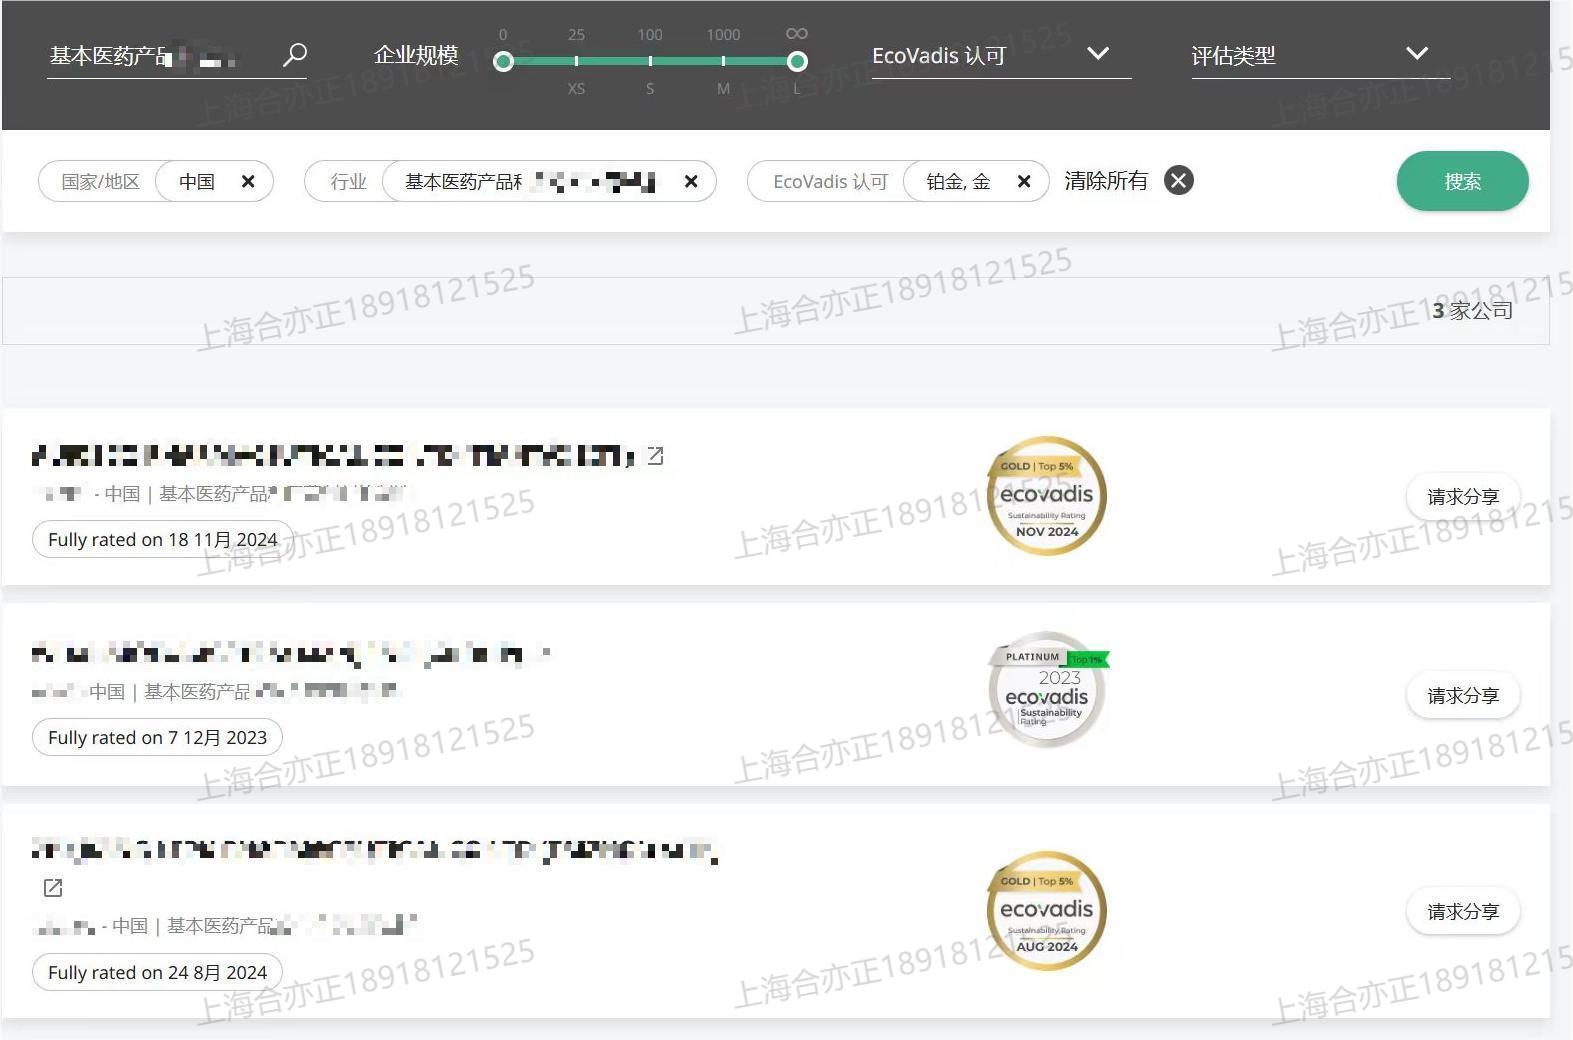Remove the 基本医药产品 industry filter chip
The width and height of the screenshot is (1573, 1040).
691,182
